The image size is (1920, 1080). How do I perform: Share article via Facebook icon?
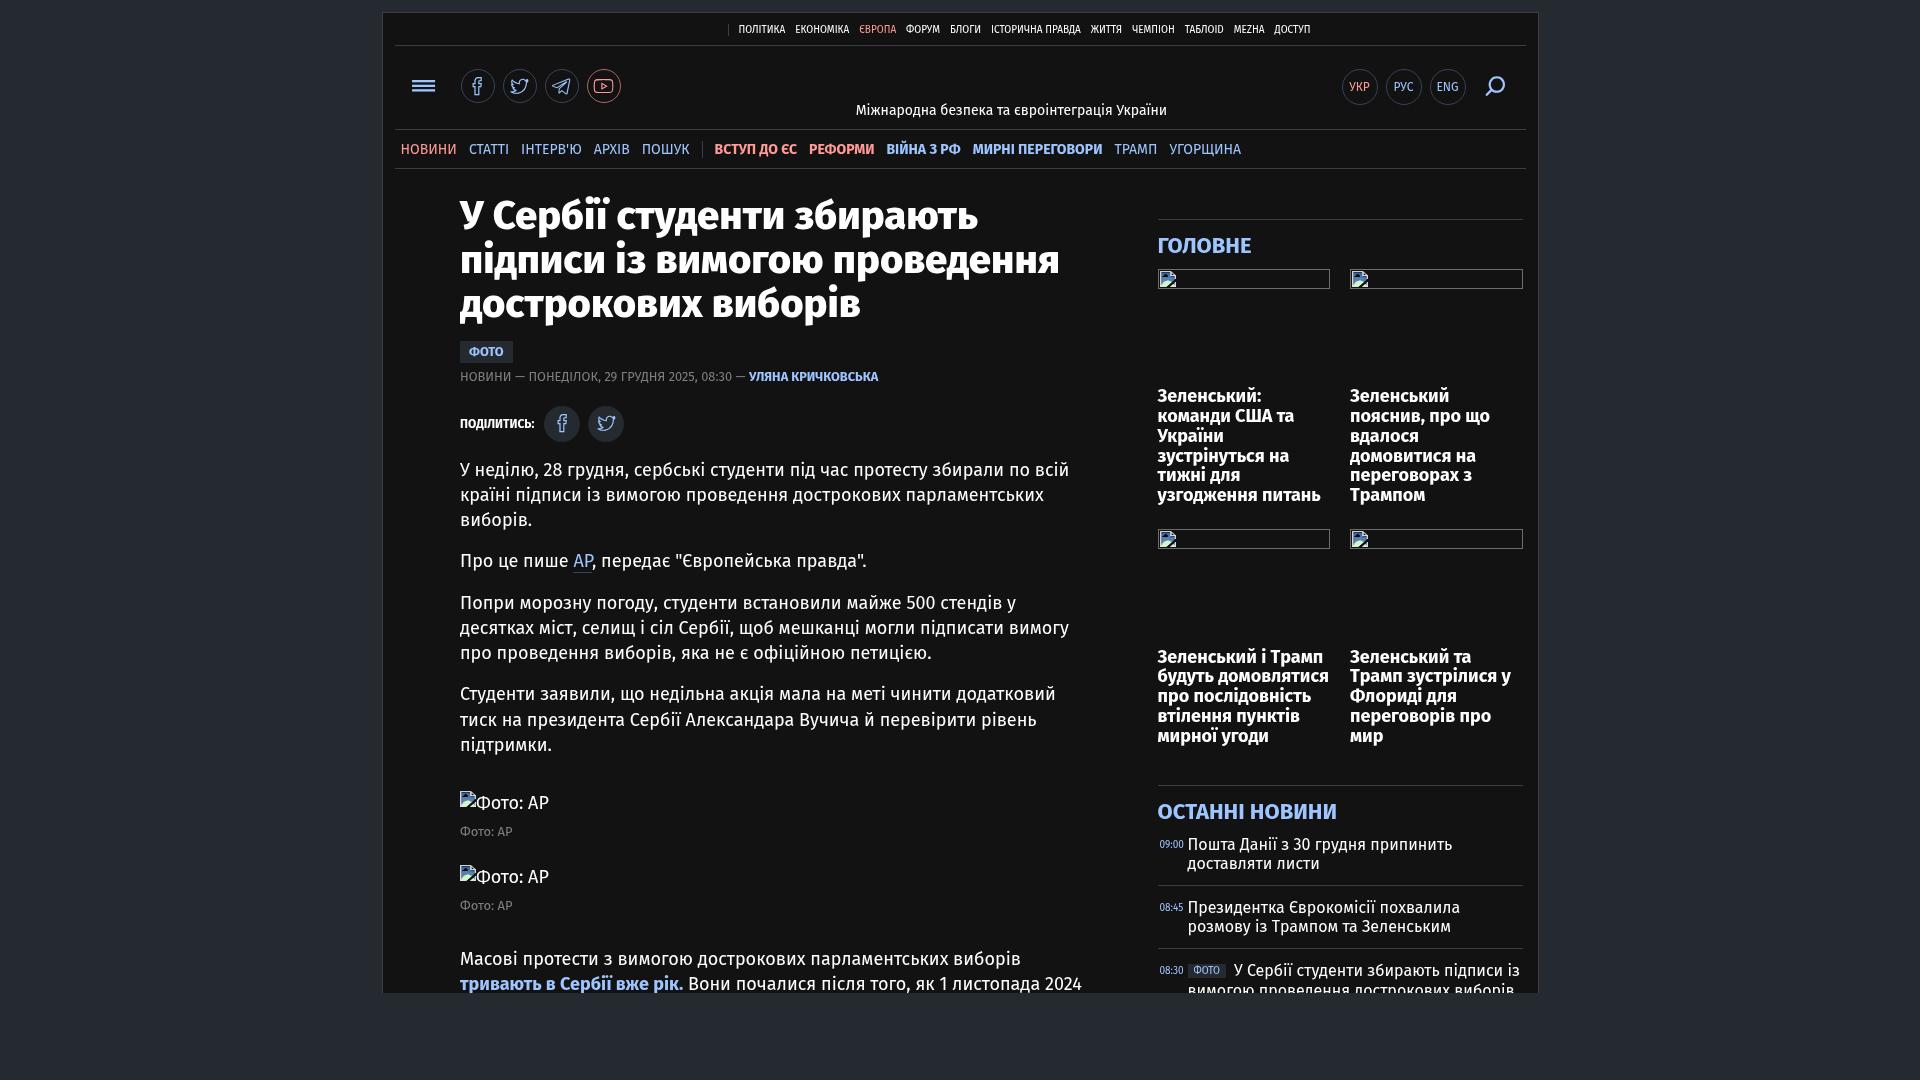[562, 424]
